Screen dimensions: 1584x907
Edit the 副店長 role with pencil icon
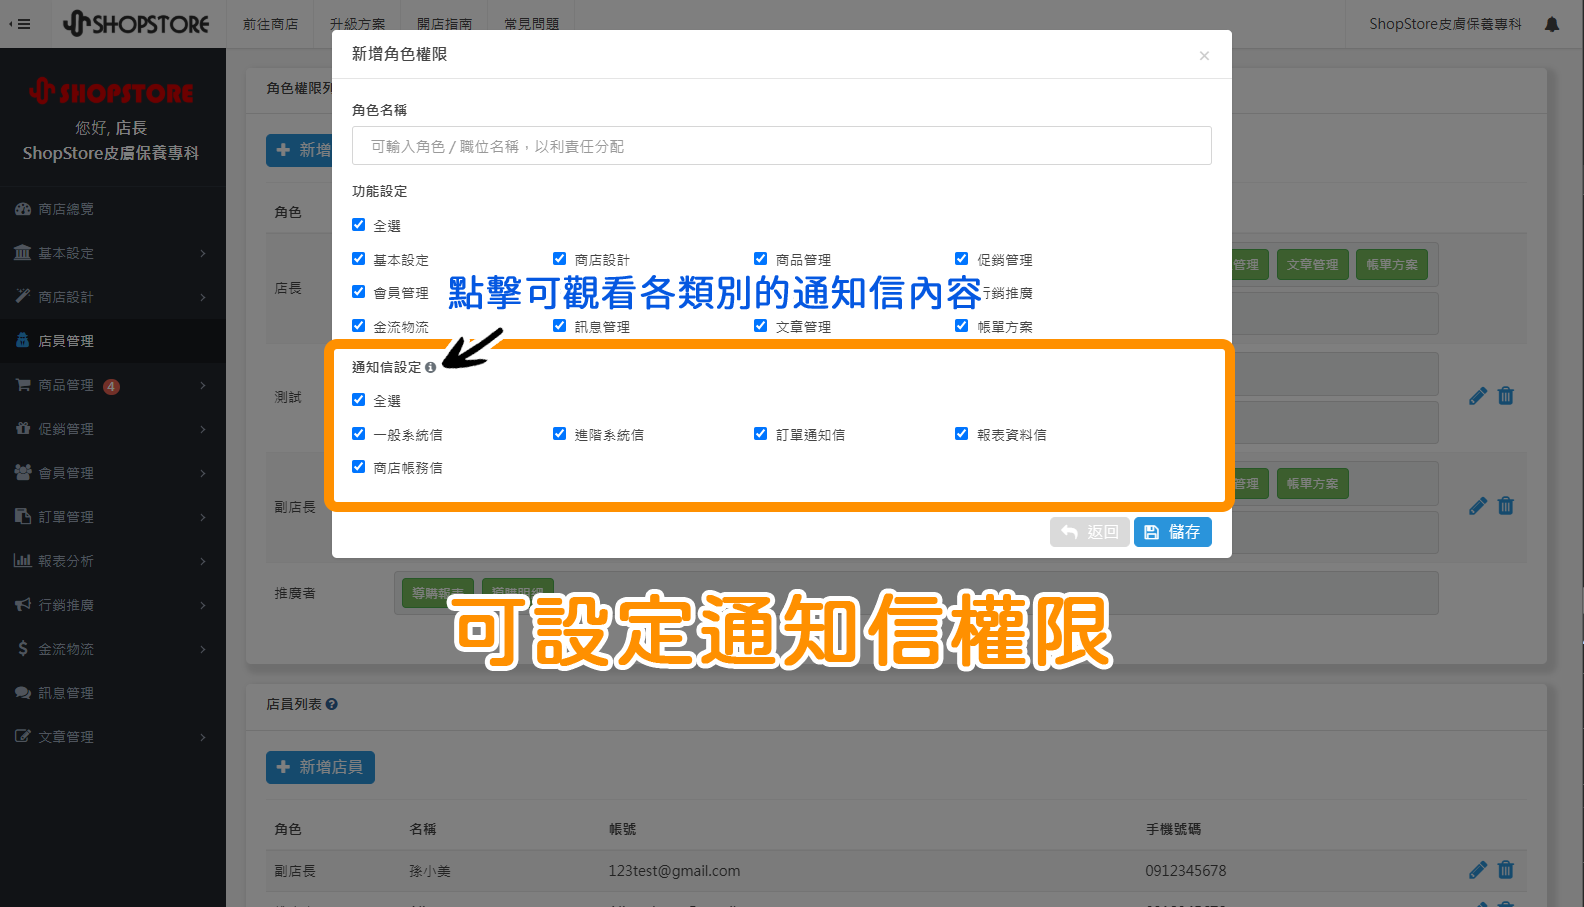coord(1478,506)
